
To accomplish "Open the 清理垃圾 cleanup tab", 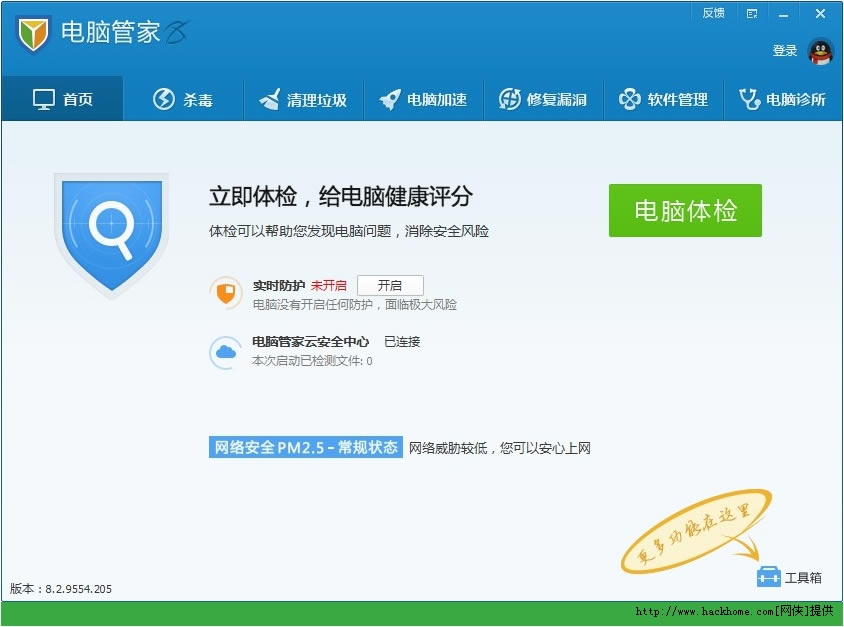I will point(304,99).
